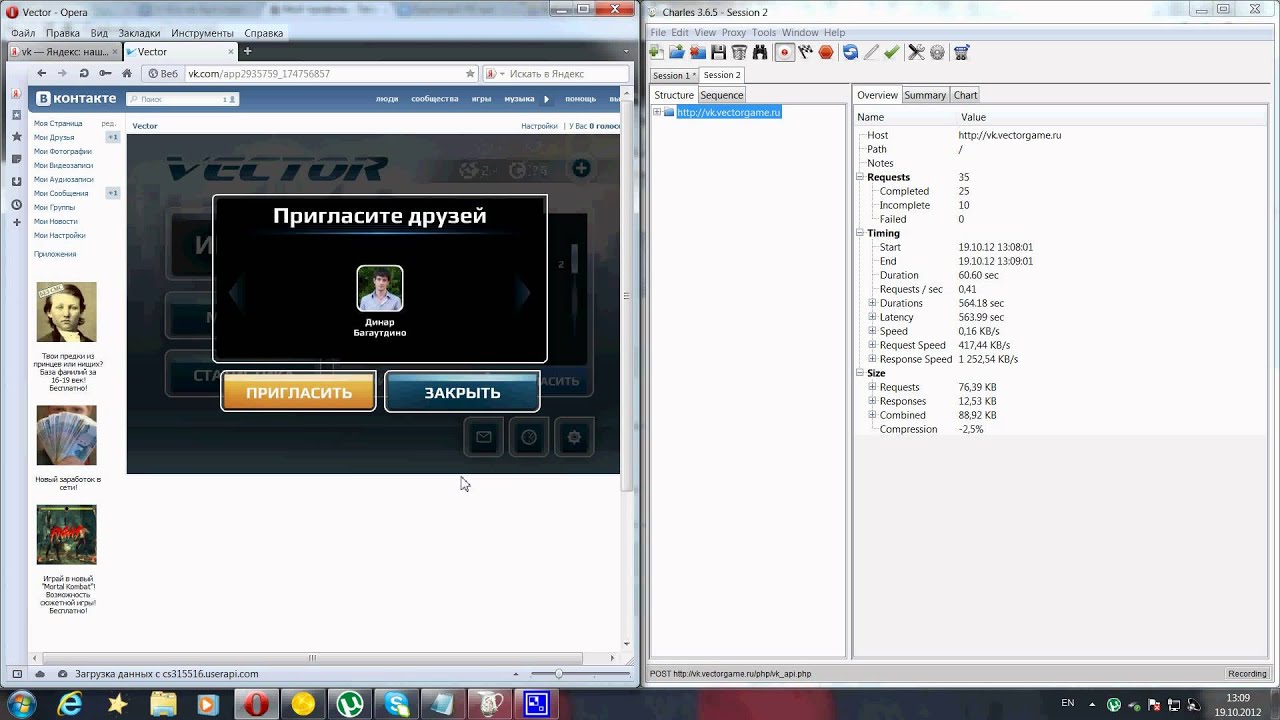Viewport: 1280px width, 720px height.
Task: Reload the page in Opera
Action: click(83, 73)
